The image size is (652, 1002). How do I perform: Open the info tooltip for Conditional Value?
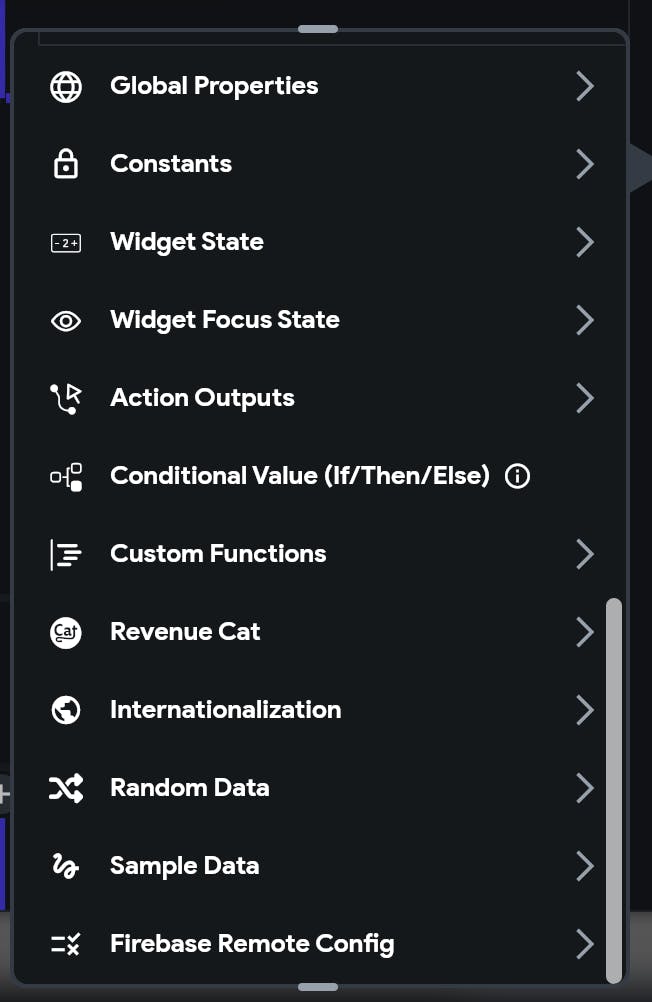(x=517, y=476)
